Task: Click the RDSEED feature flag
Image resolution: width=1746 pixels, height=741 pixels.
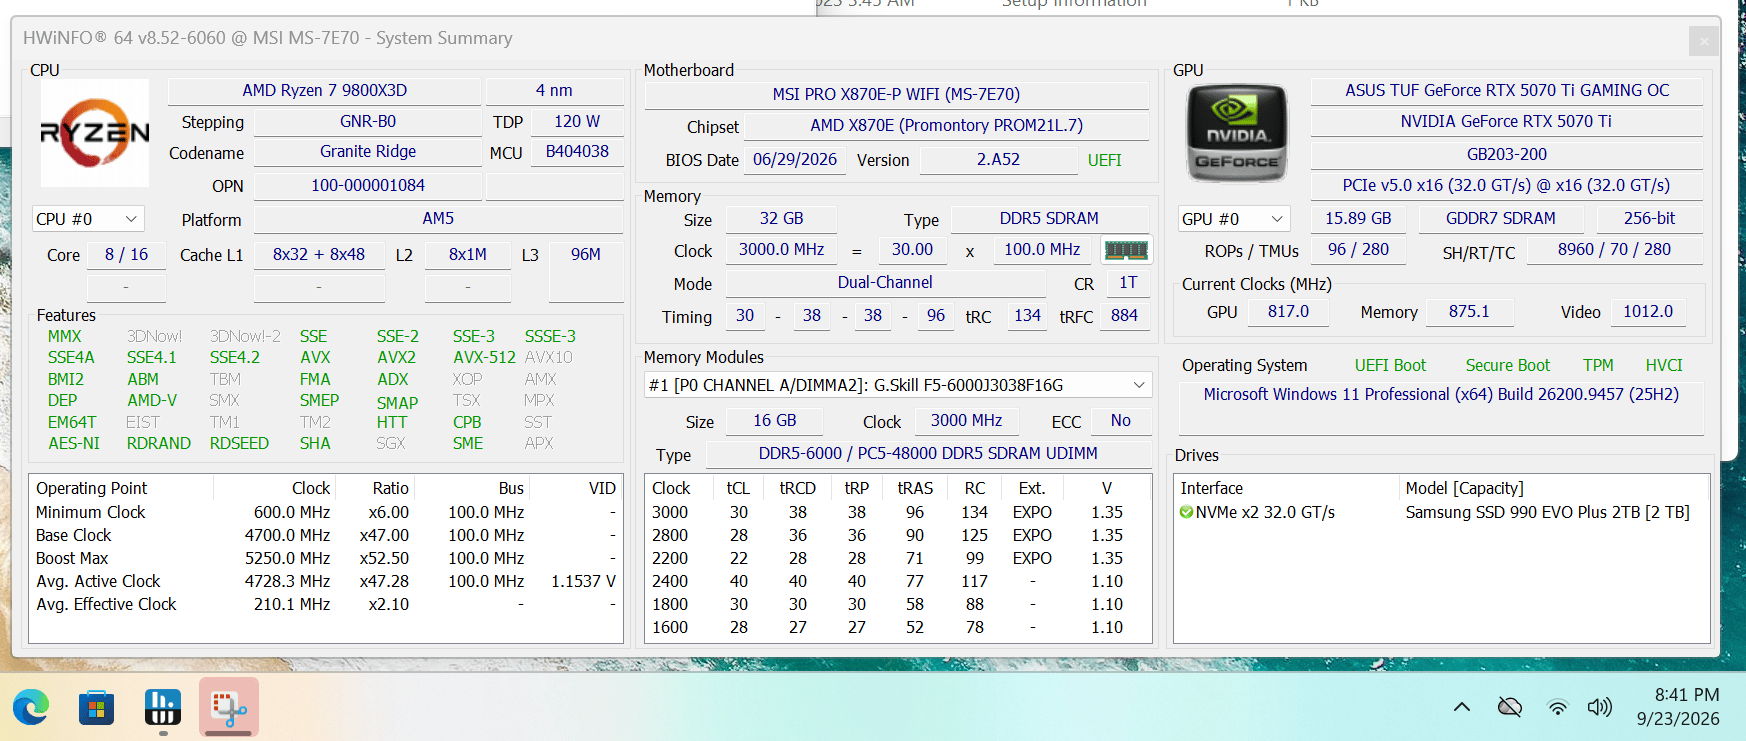Action: (239, 443)
